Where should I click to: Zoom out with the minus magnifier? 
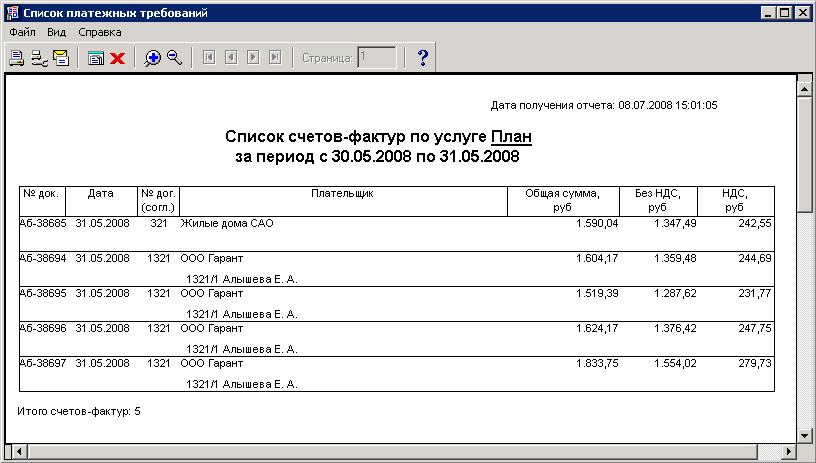coord(175,58)
